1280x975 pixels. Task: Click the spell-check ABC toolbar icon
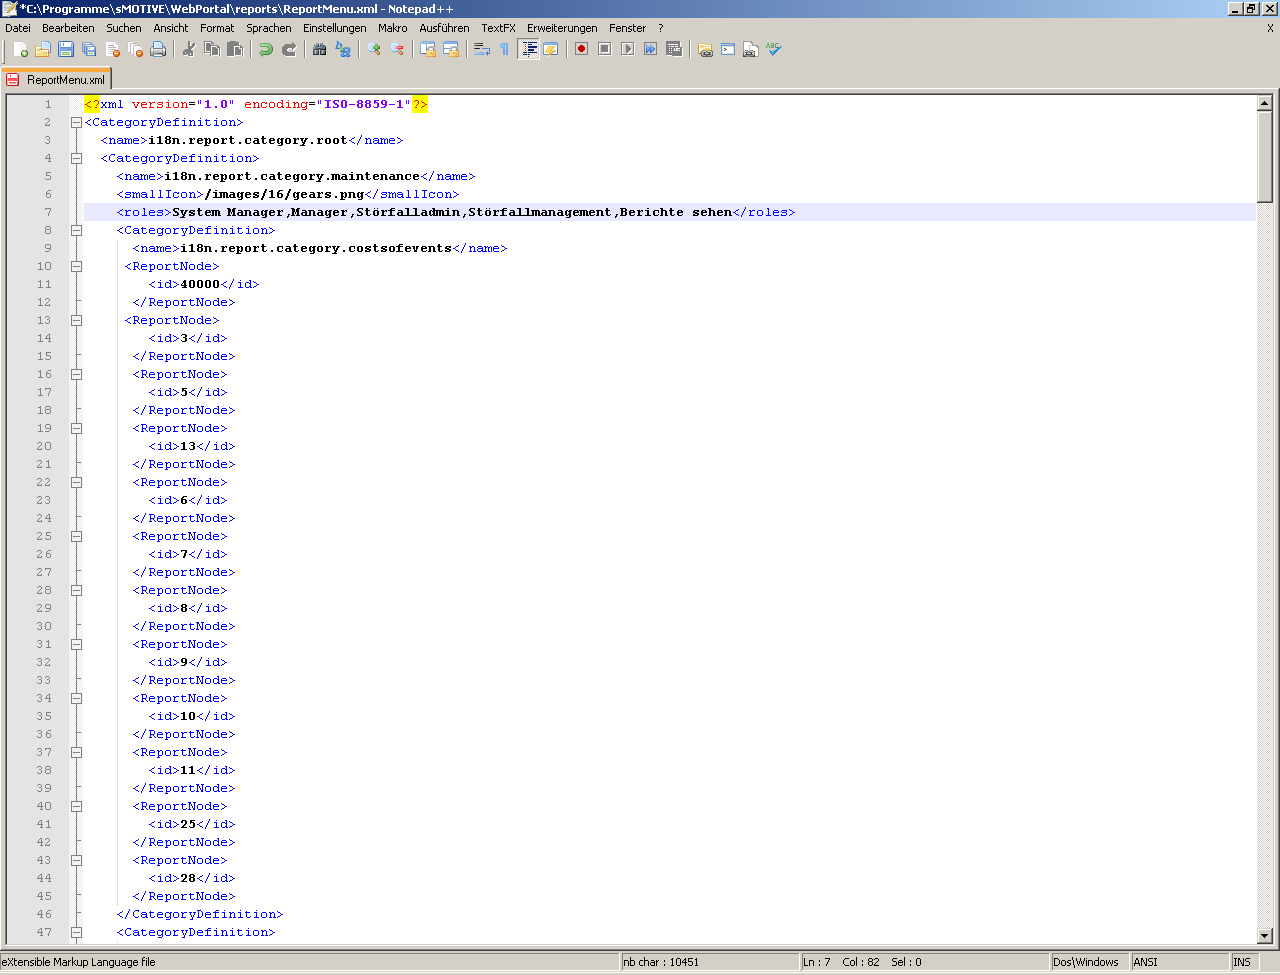click(x=773, y=49)
